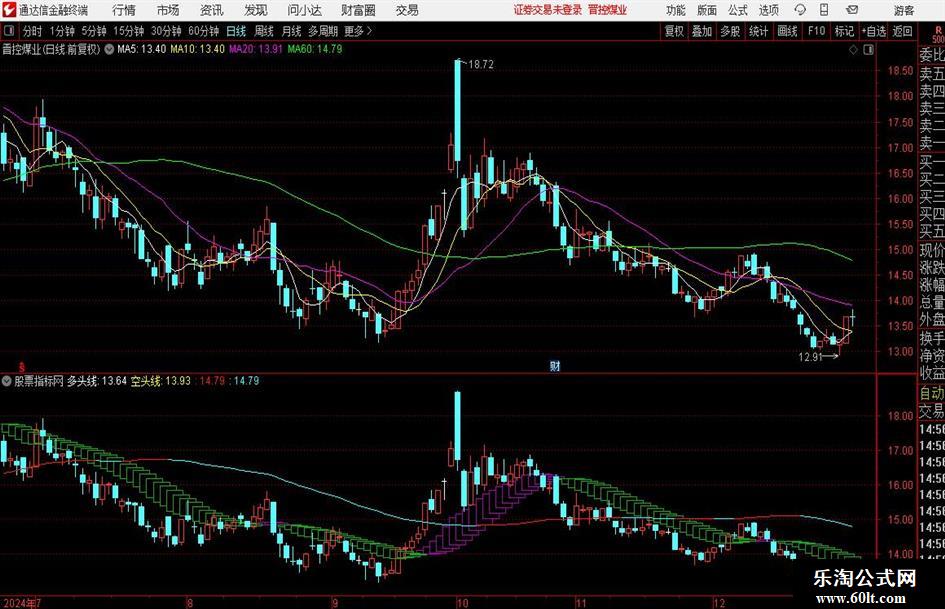Click the 叠加 overlay button

[x=702, y=31]
